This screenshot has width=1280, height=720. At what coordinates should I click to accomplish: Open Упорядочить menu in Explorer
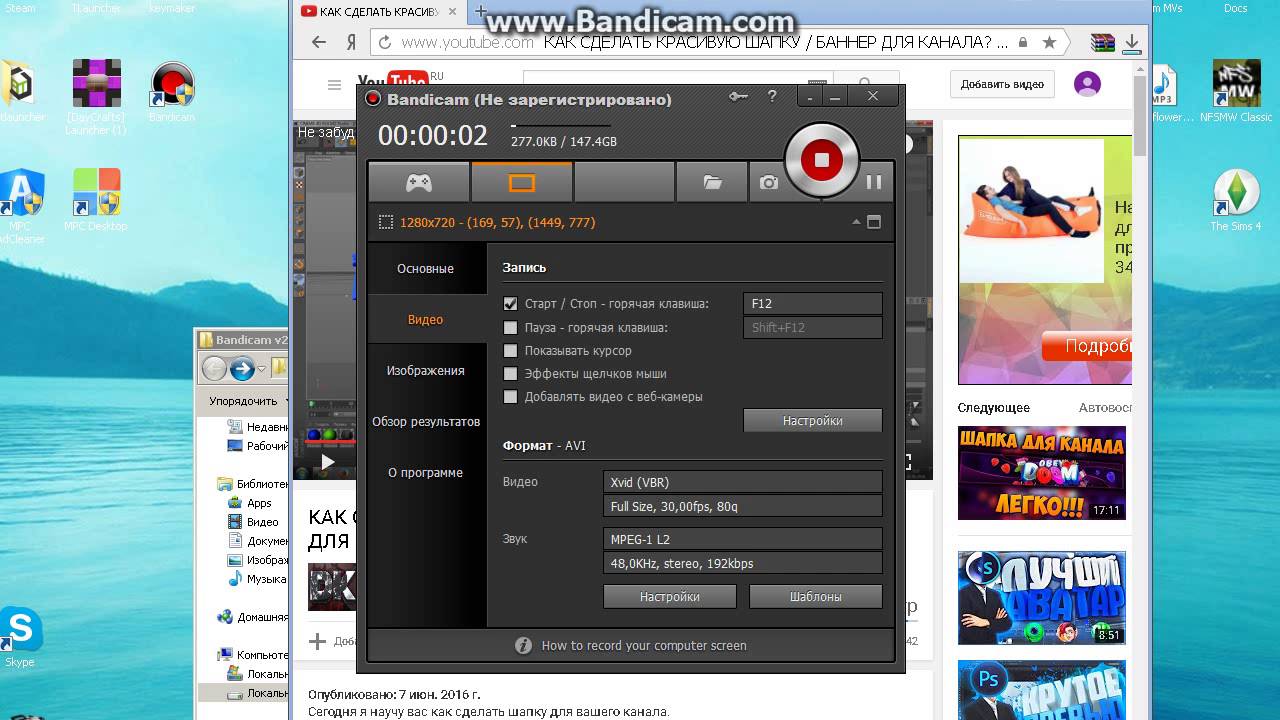[248, 400]
